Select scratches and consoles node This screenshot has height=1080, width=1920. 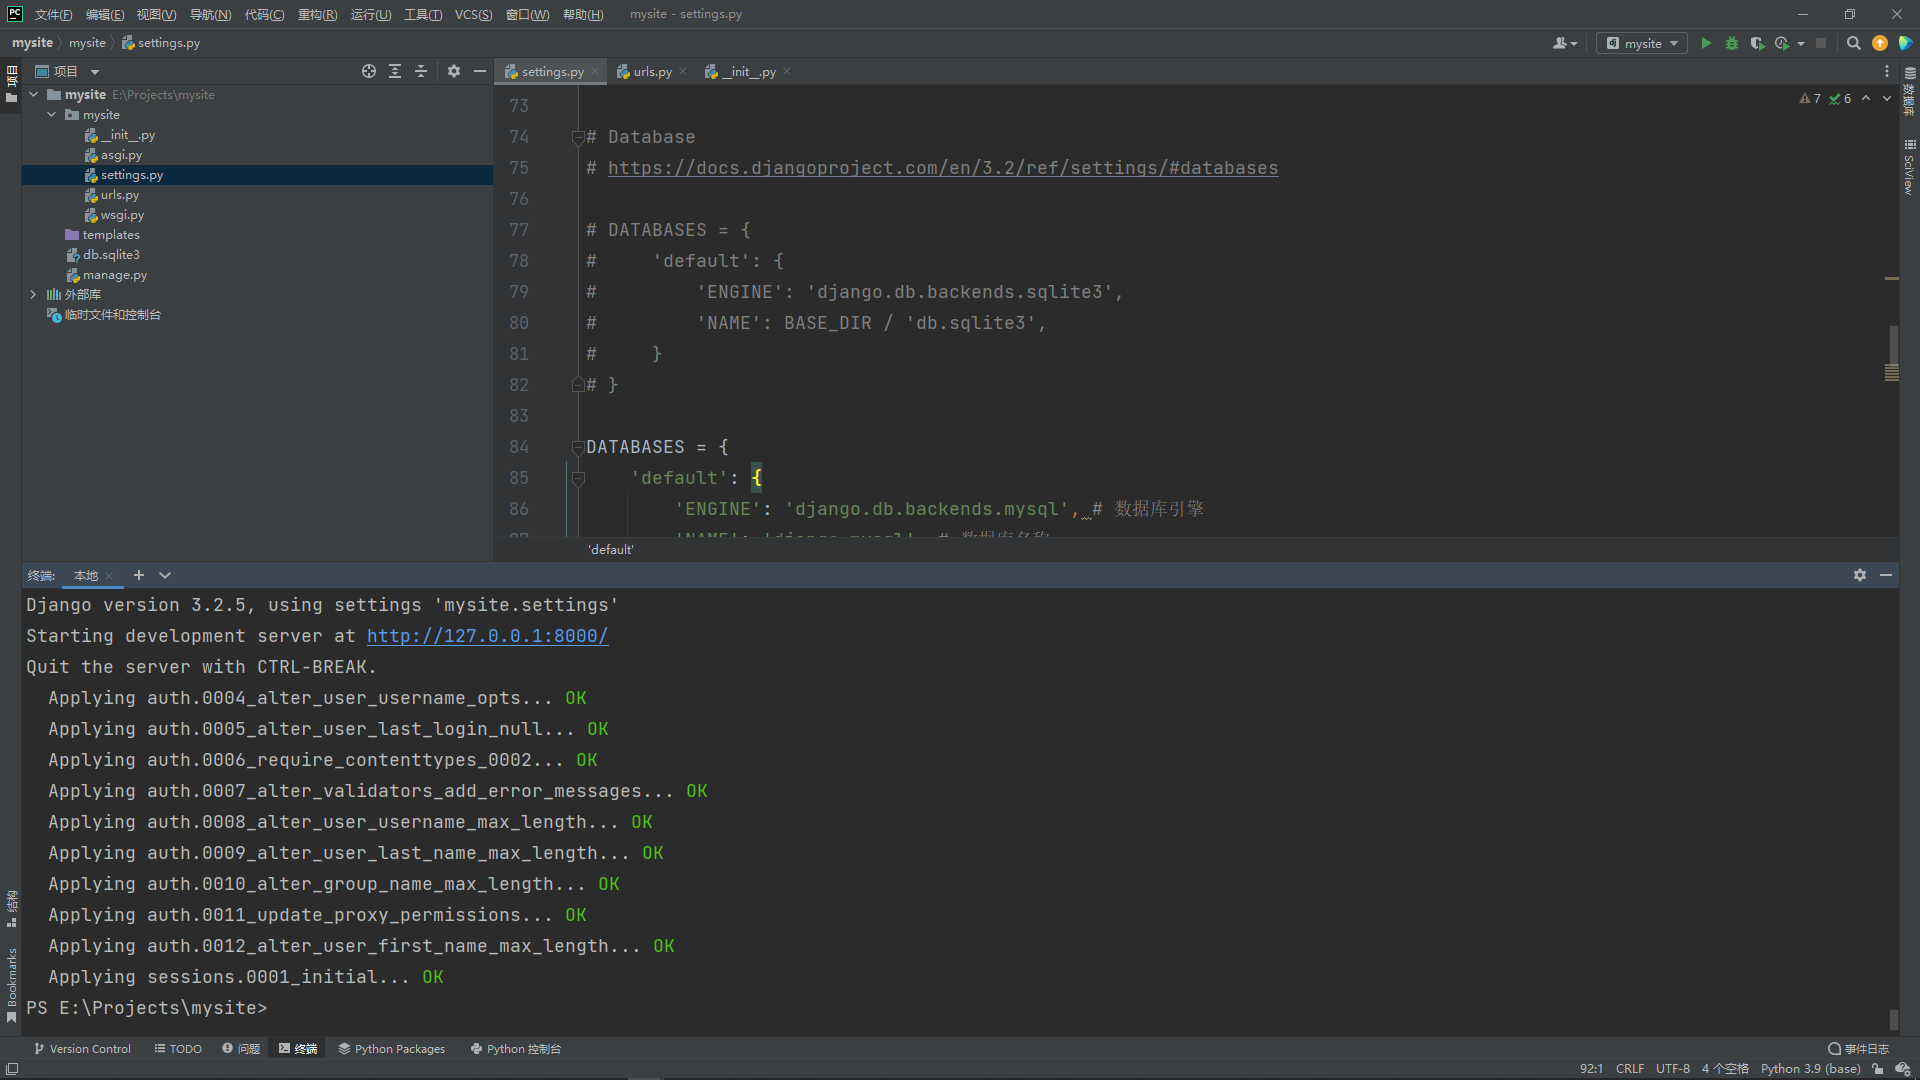[112, 314]
